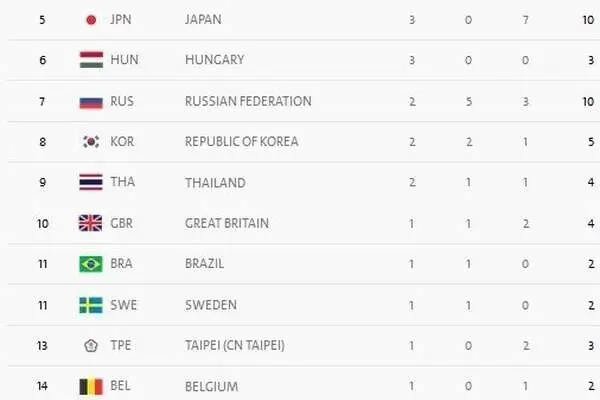Open the TAIPEI (CN TAIPEI) entry
Screen dimensions: 600x400
coord(235,346)
